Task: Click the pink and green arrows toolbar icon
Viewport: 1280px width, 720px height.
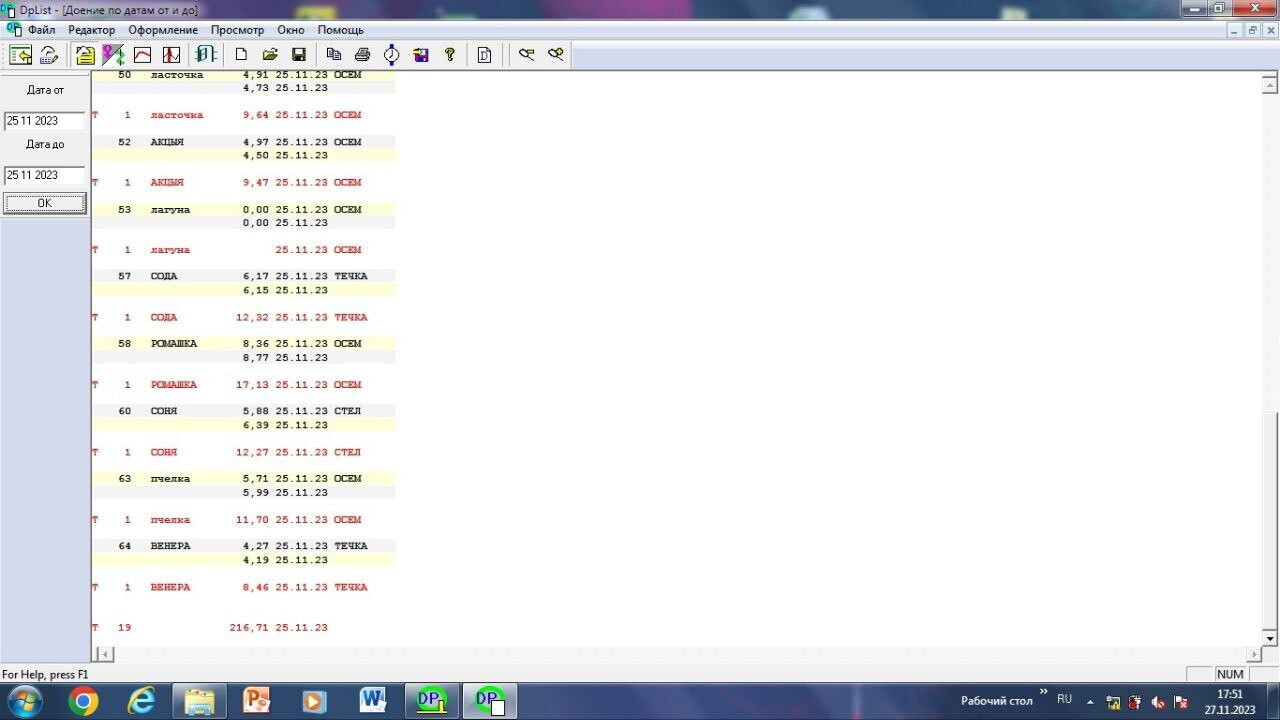Action: coord(113,55)
